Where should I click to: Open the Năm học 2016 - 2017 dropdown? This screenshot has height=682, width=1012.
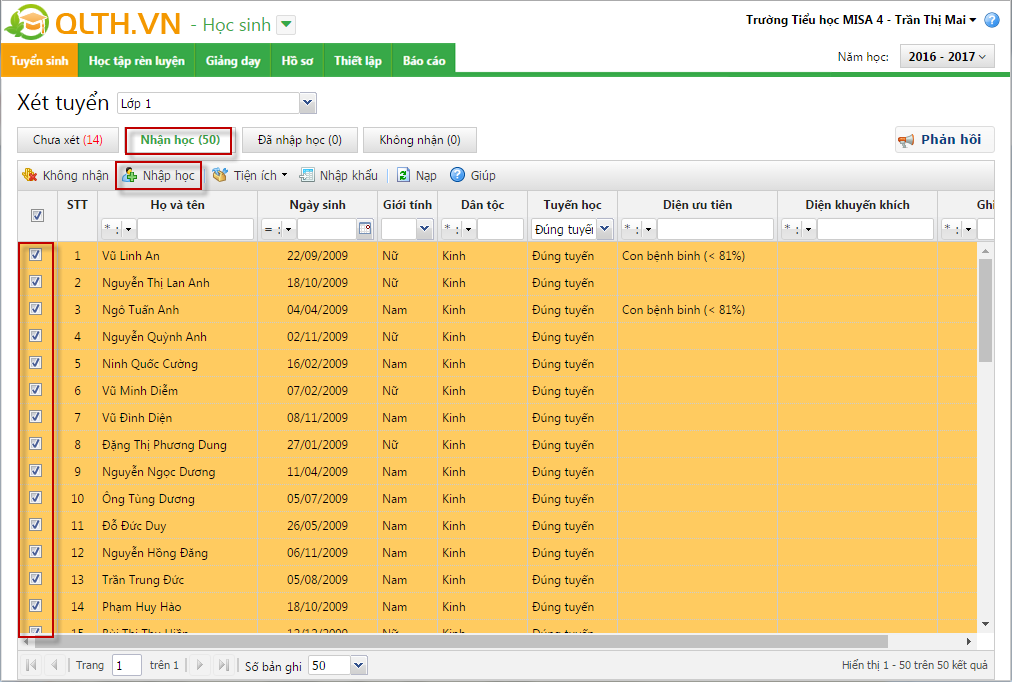[x=947, y=57]
